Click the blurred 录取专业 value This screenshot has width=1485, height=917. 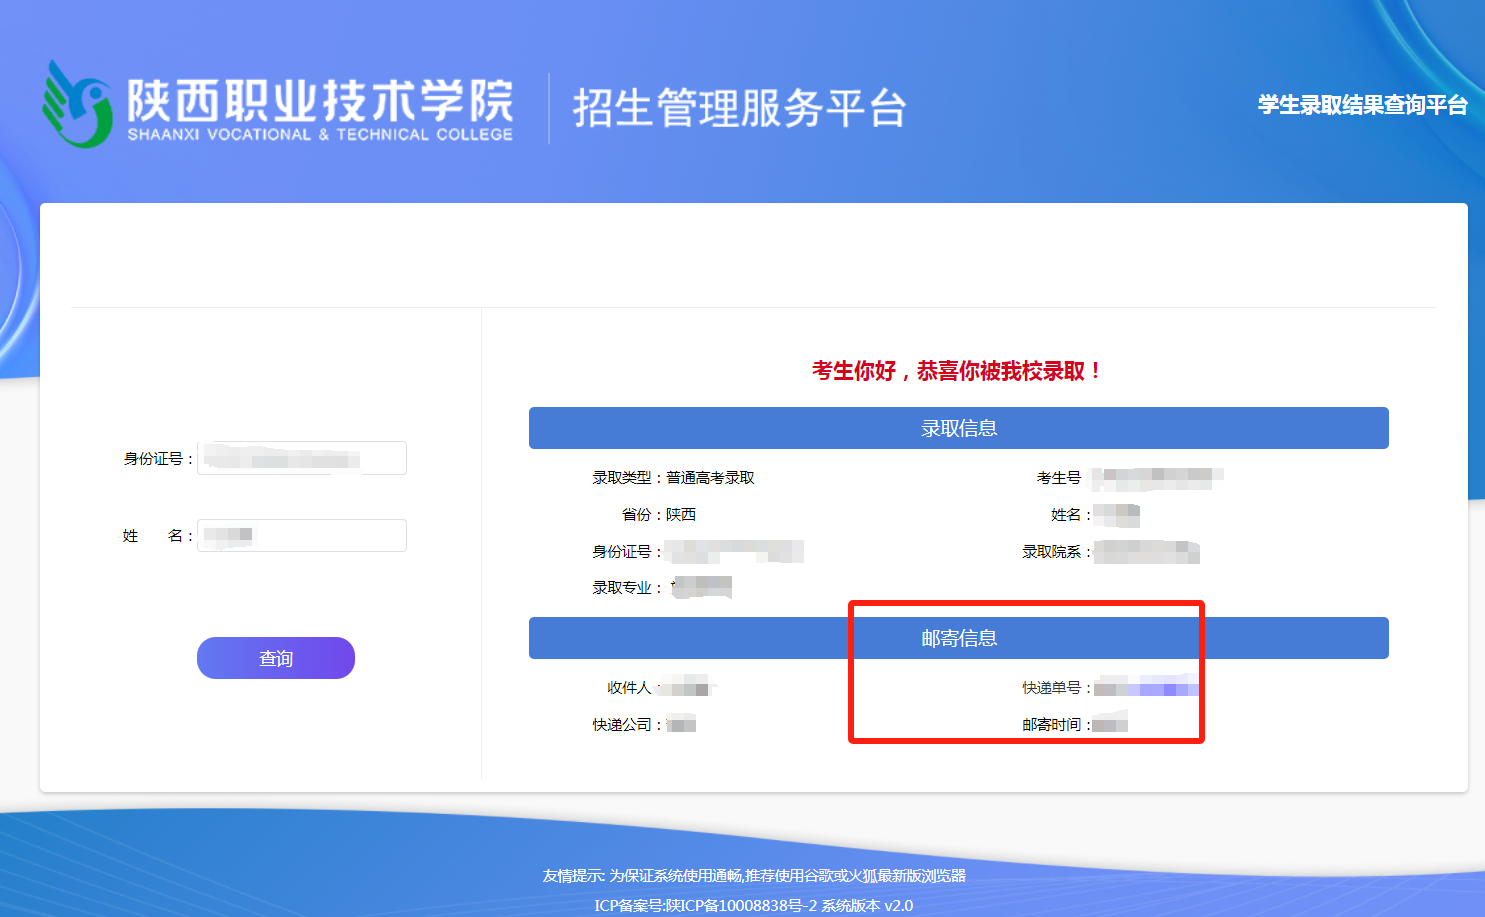pos(702,587)
